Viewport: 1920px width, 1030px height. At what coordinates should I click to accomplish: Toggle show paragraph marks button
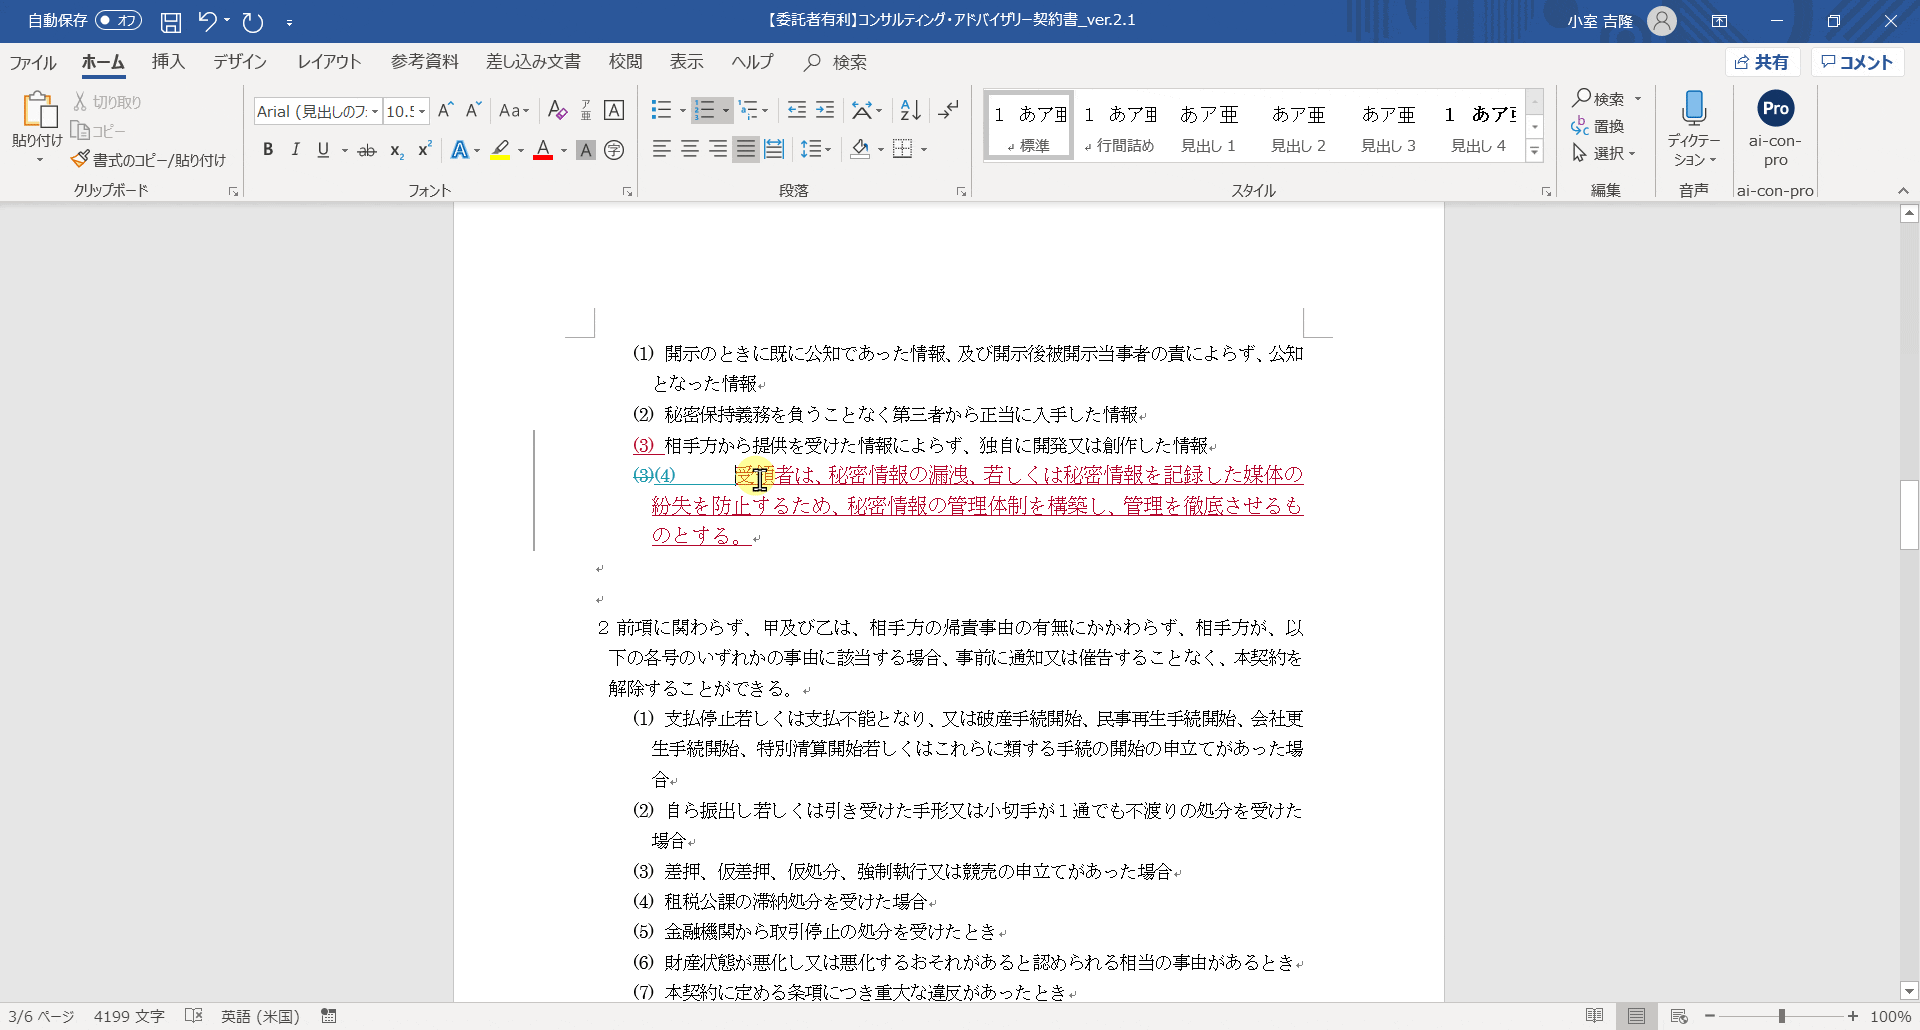point(948,110)
